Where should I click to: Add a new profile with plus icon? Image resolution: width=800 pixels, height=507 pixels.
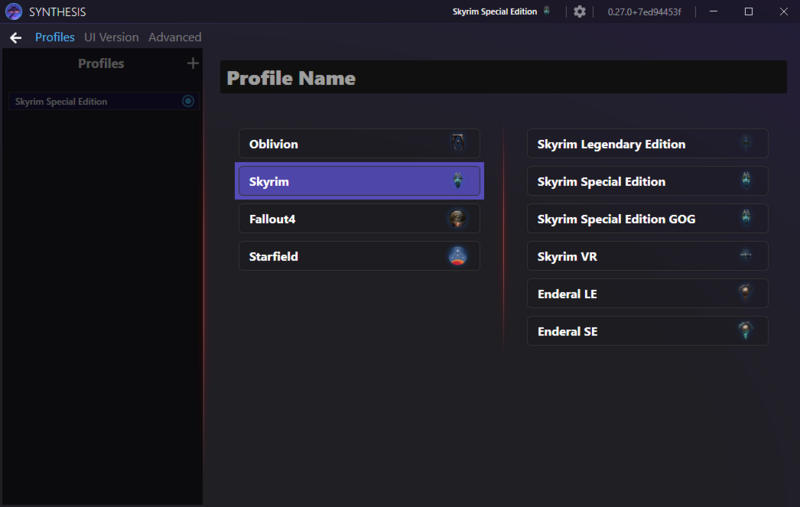click(193, 63)
